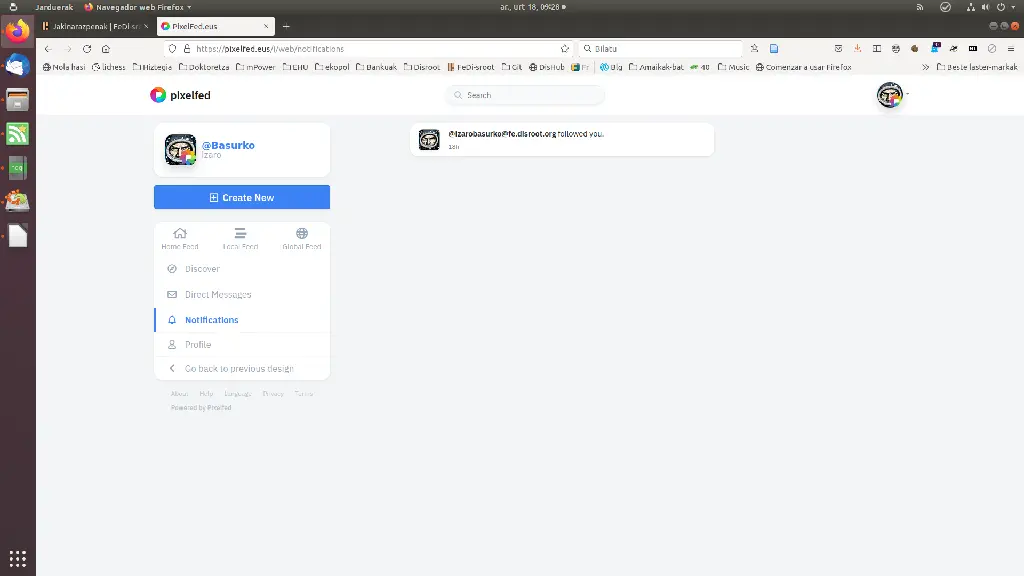Click the Language footer link
The image size is (1024, 576).
238,394
